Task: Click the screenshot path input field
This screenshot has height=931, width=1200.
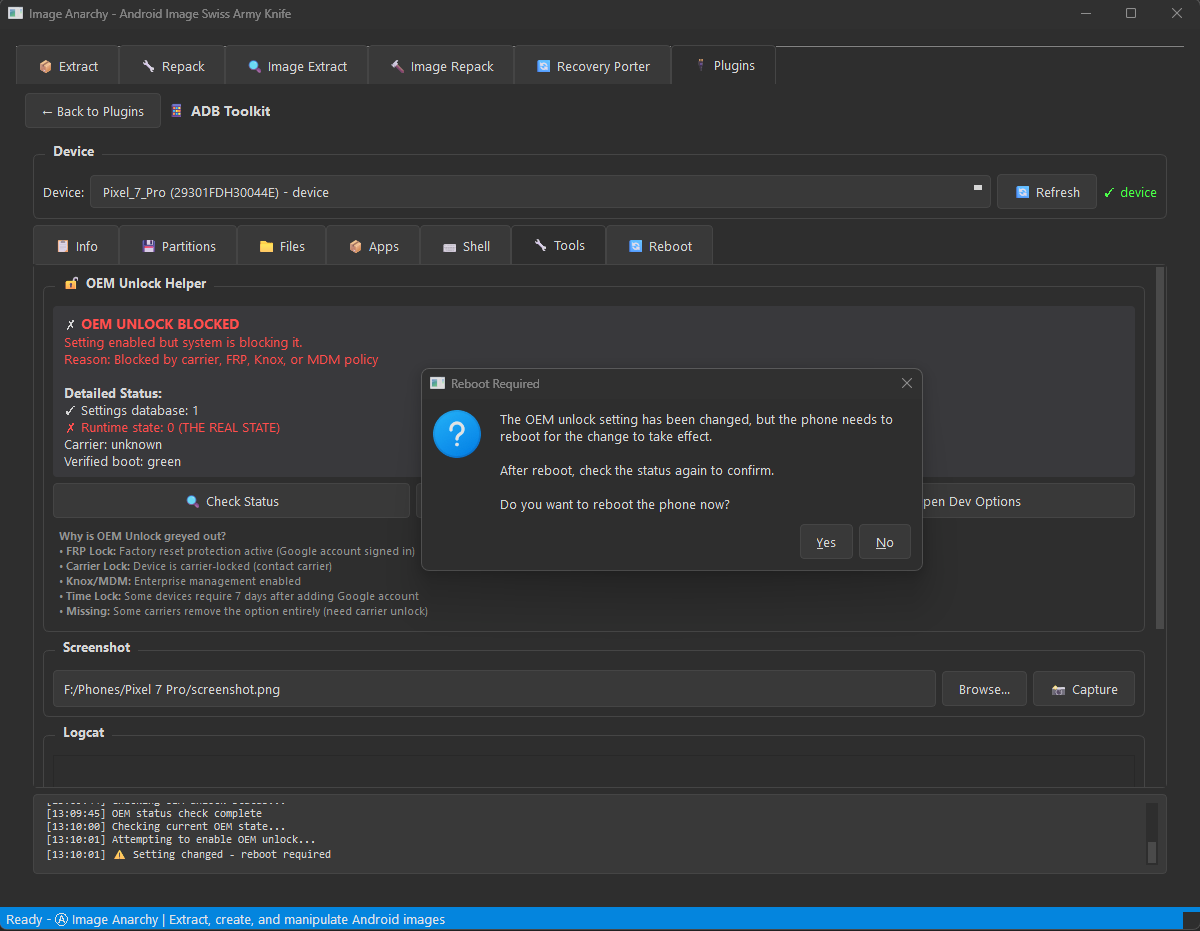Action: click(490, 689)
